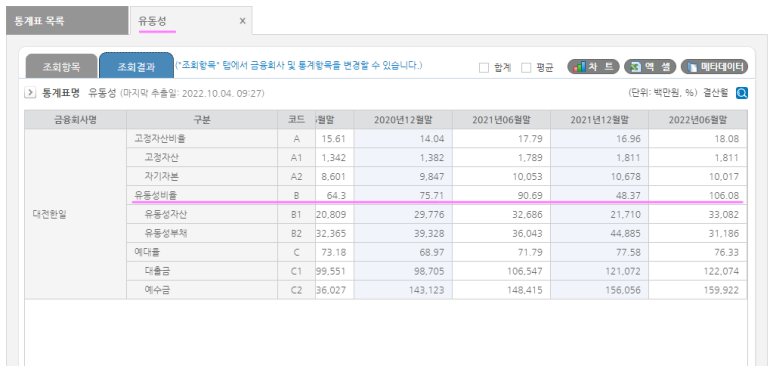
Task: Select the 조회결과 tab
Action: [x=136, y=67]
